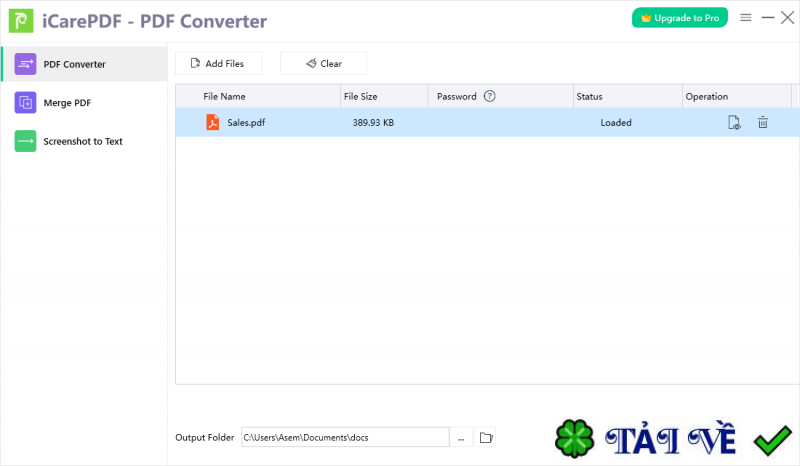Open the Screenshot to Text tool
The image size is (800, 466).
[x=84, y=141]
